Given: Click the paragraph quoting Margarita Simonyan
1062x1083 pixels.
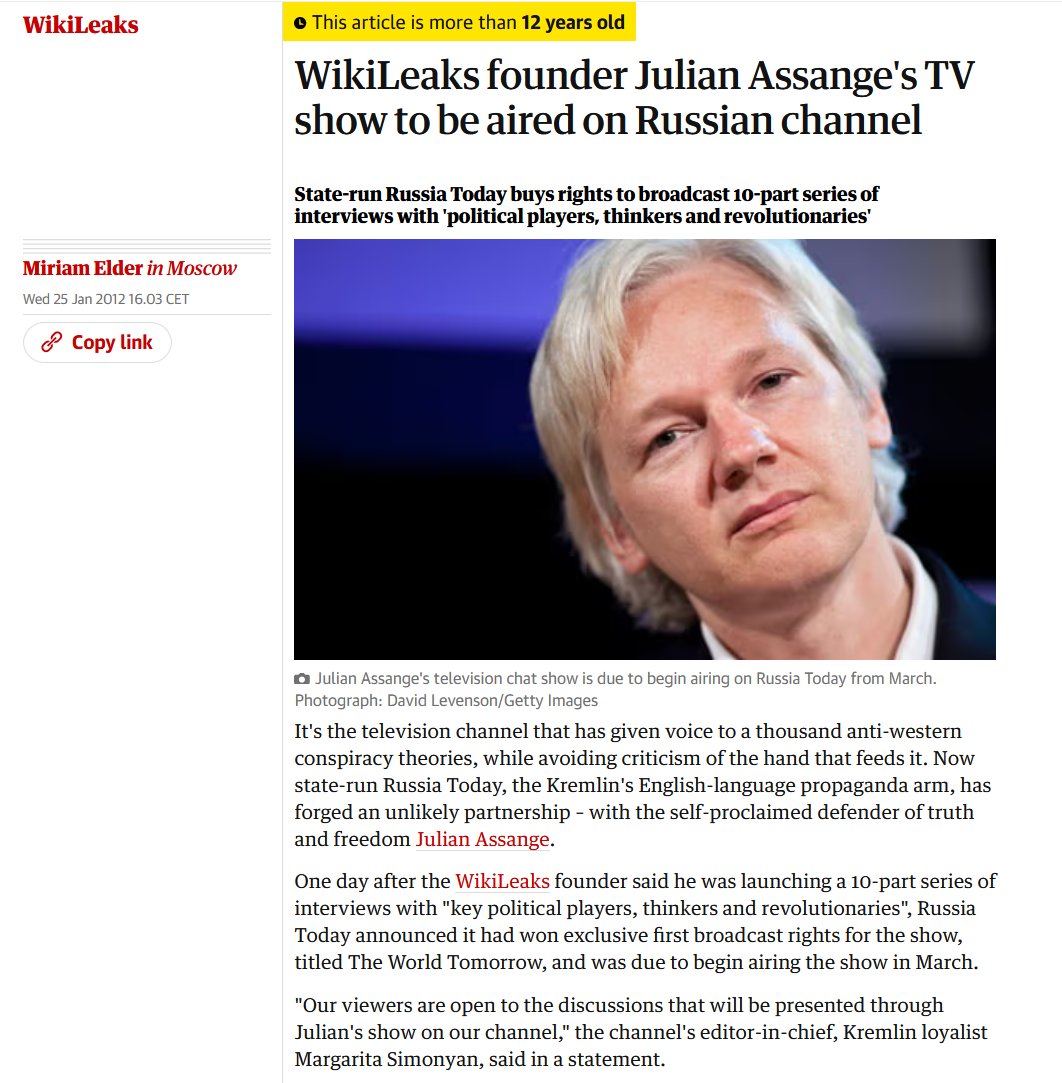Looking at the screenshot, I should coord(641,1032).
